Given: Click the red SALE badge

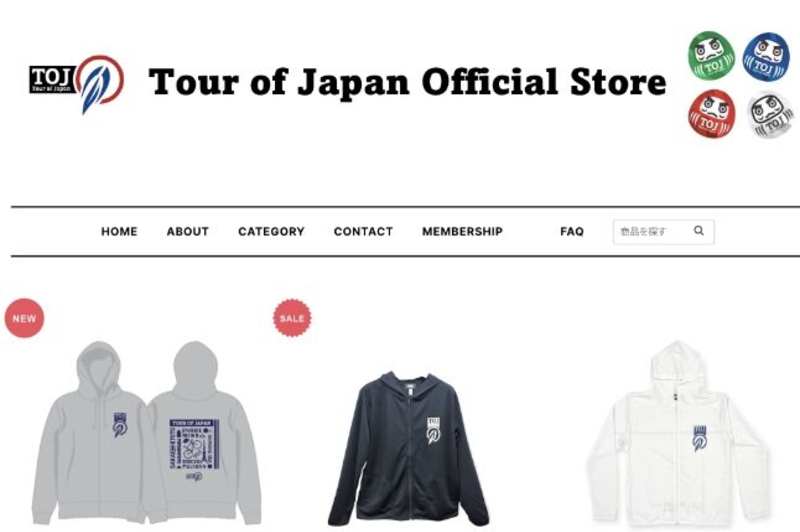Looking at the screenshot, I should [x=292, y=318].
